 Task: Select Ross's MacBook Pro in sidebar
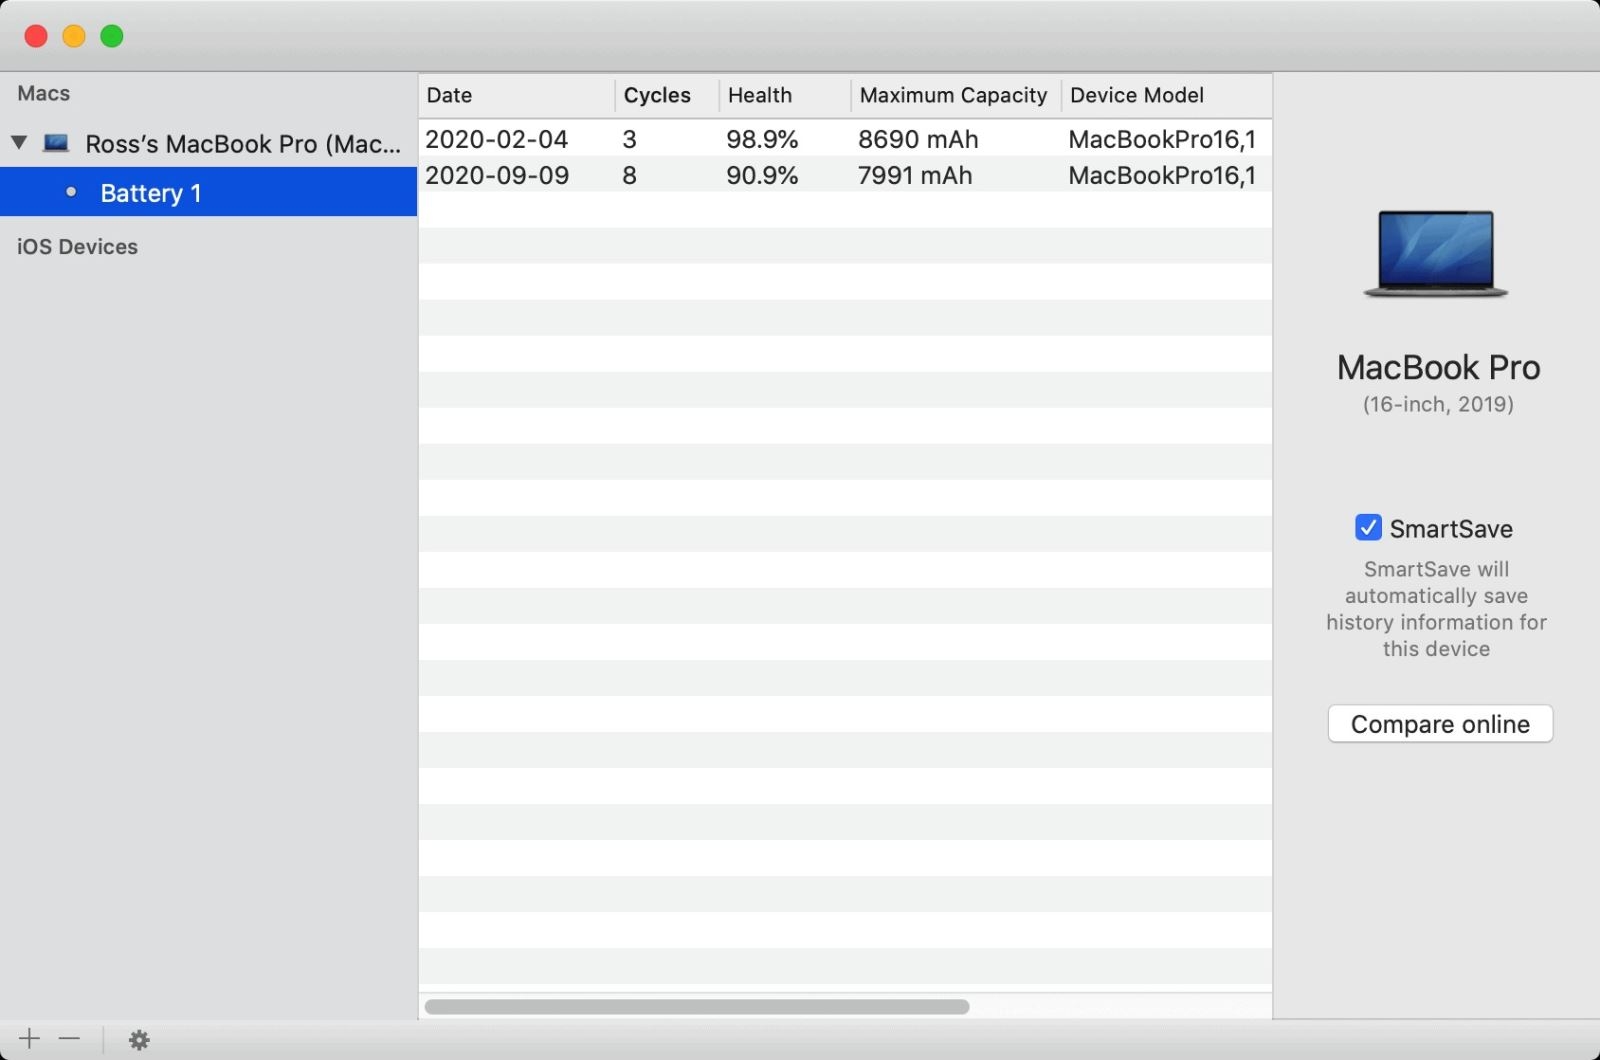(208, 143)
